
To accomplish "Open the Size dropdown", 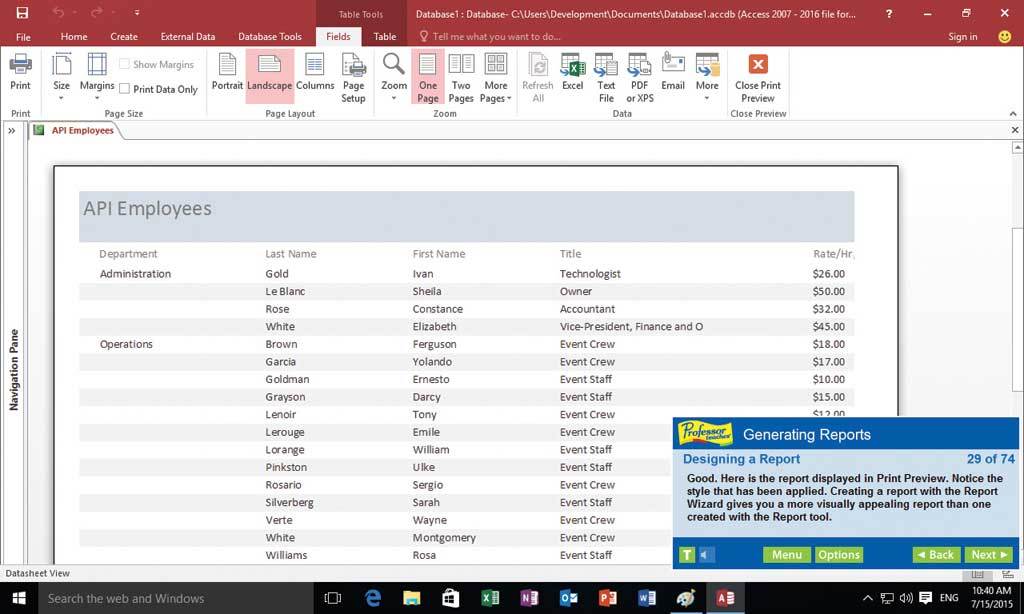I will (x=61, y=78).
